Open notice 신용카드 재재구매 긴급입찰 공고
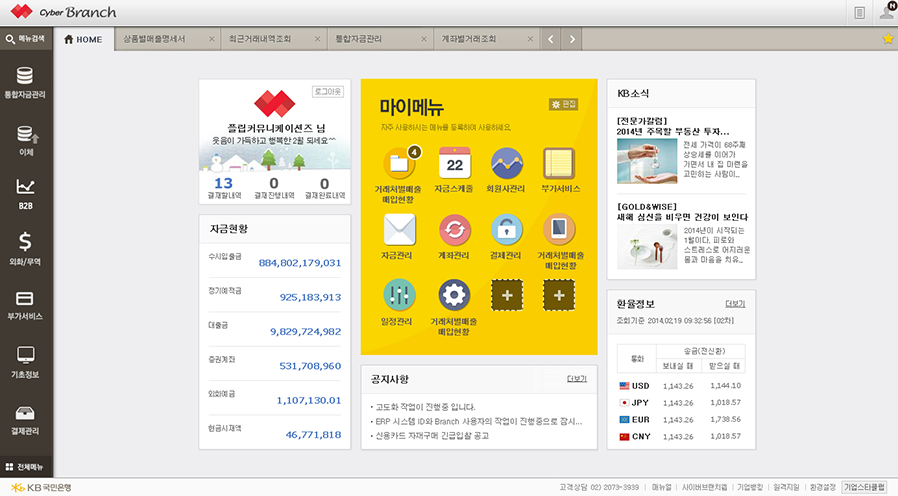The width and height of the screenshot is (898, 496). pos(430,436)
